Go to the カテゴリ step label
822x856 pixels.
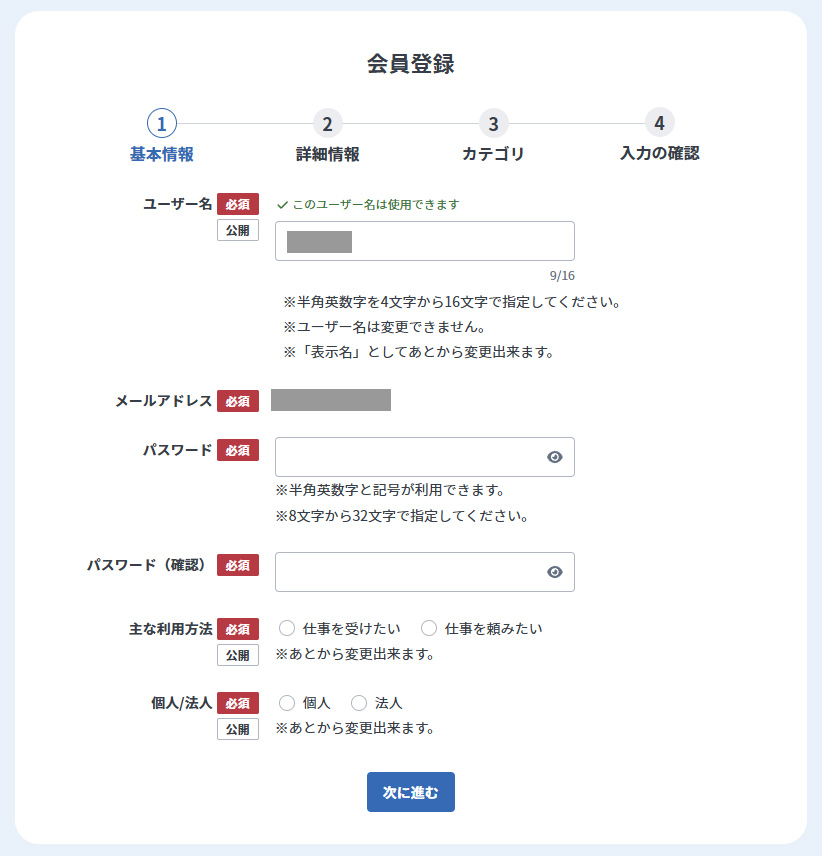(493, 154)
